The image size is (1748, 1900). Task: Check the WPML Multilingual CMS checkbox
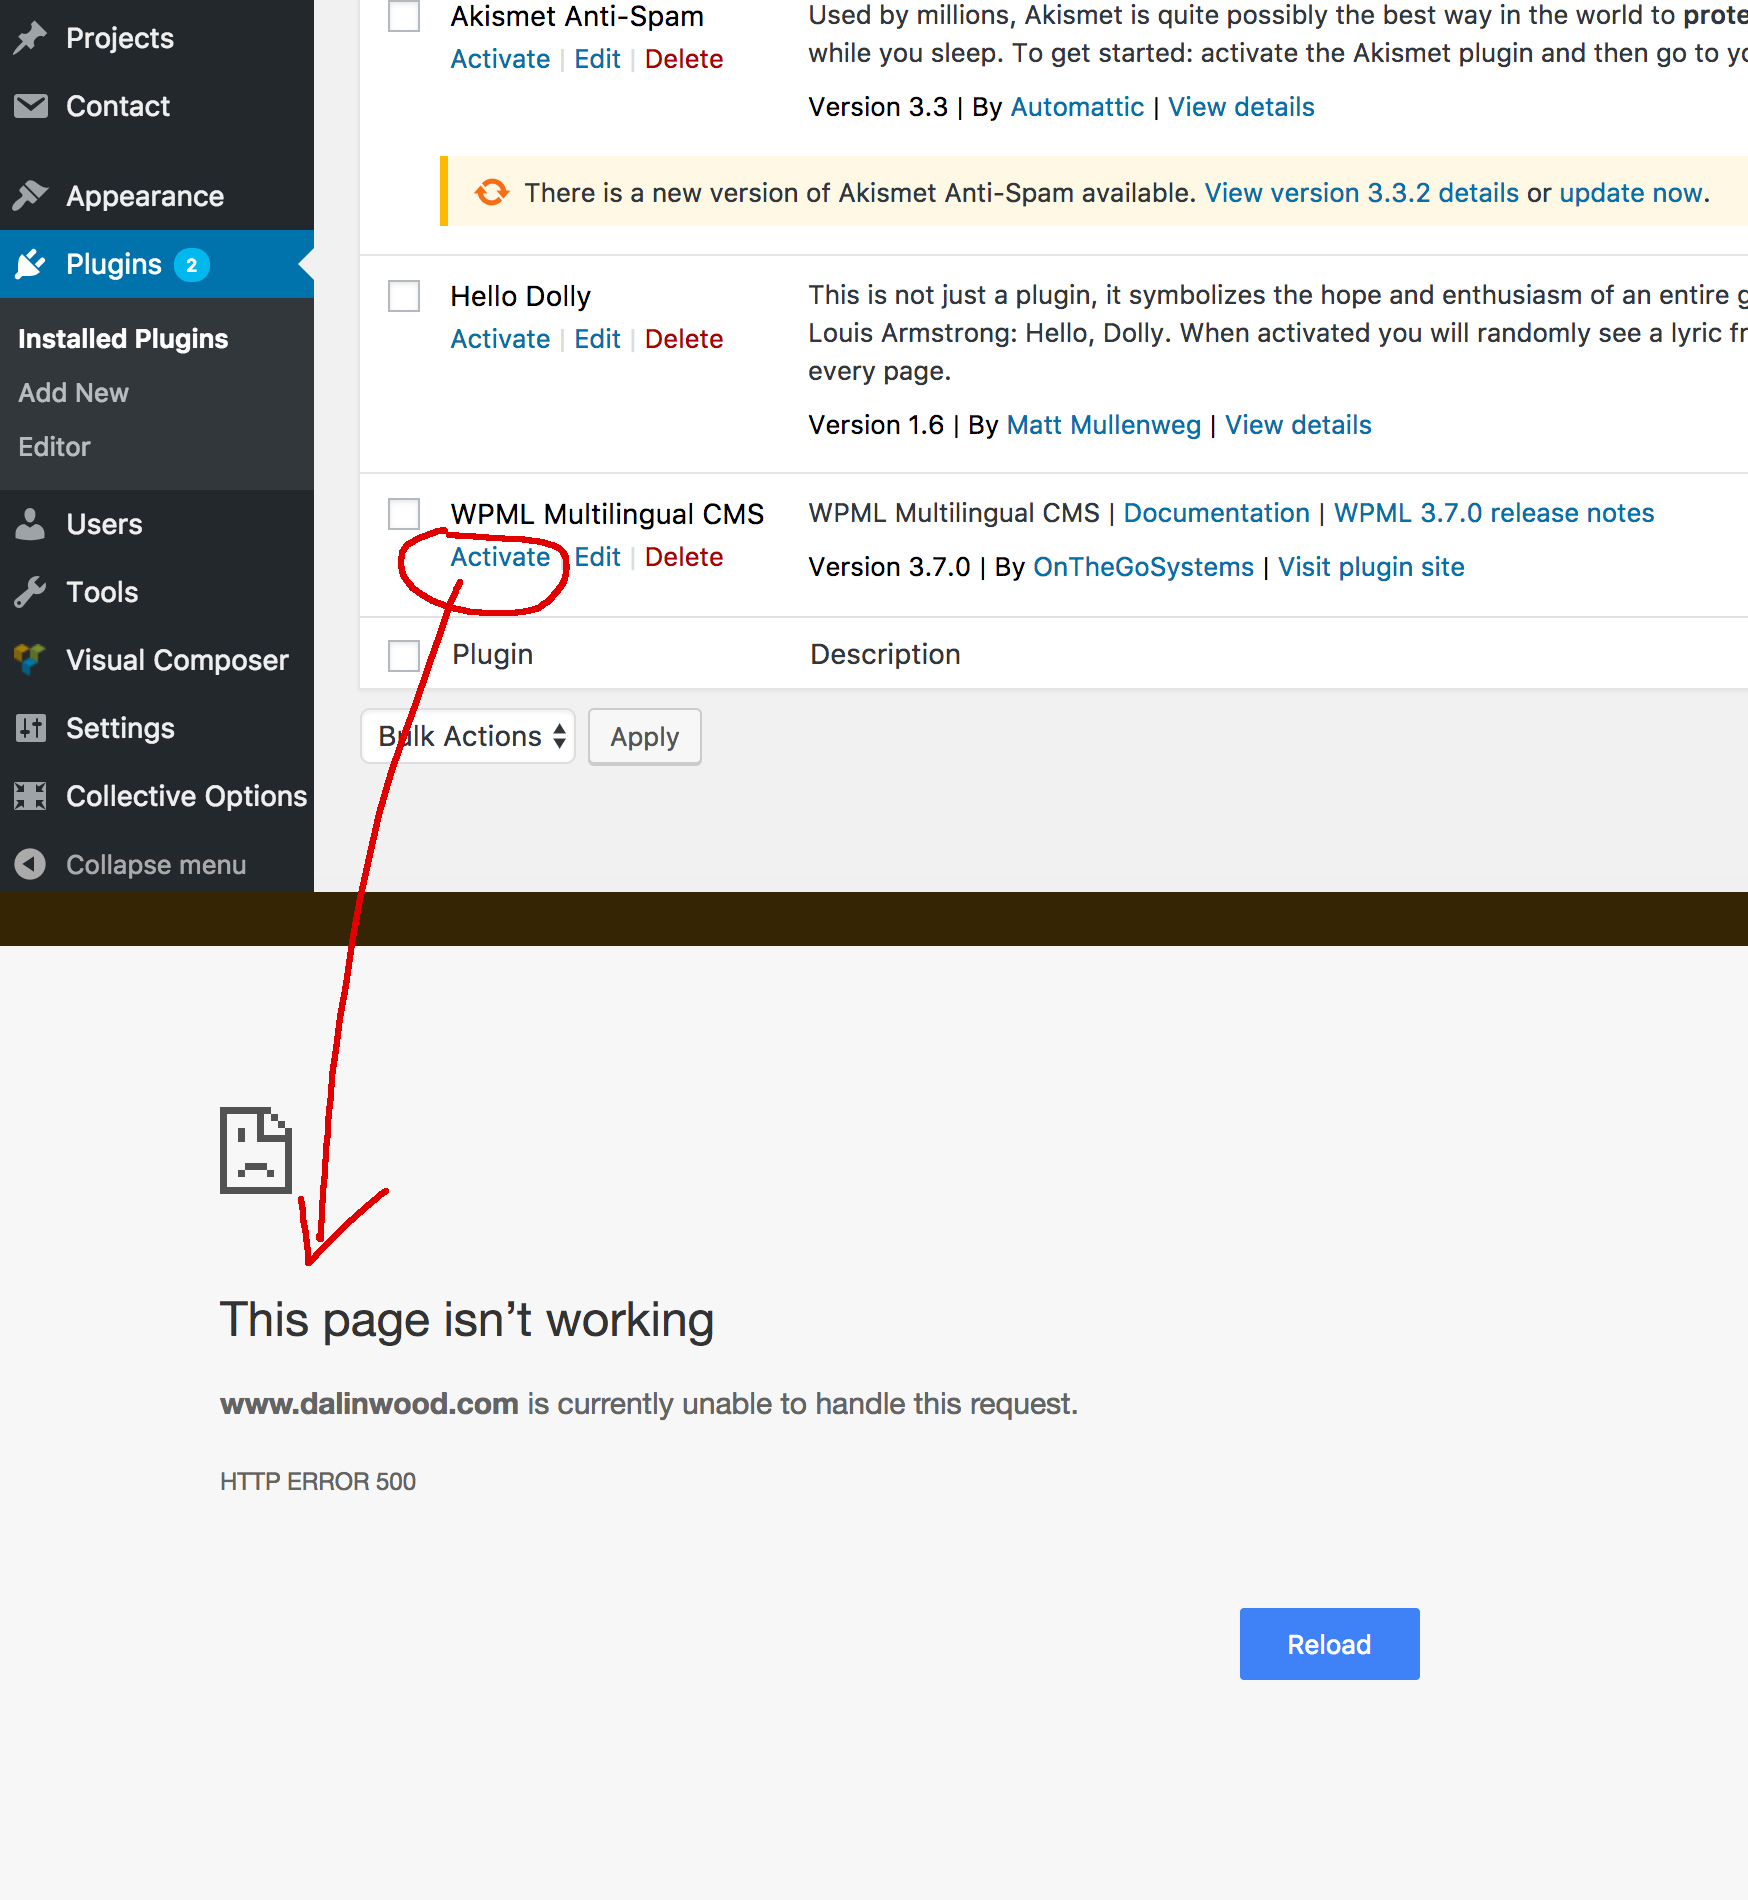coord(404,514)
